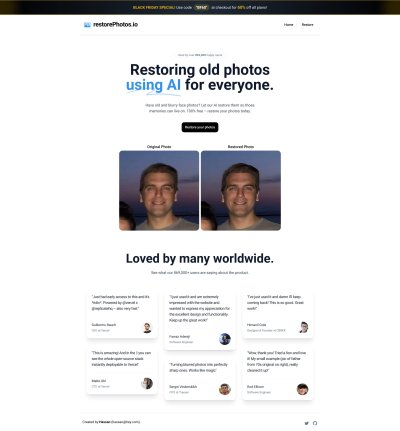Click the Restored Photo label
Screen dimensions: 400x431
pyautogui.click(x=241, y=147)
